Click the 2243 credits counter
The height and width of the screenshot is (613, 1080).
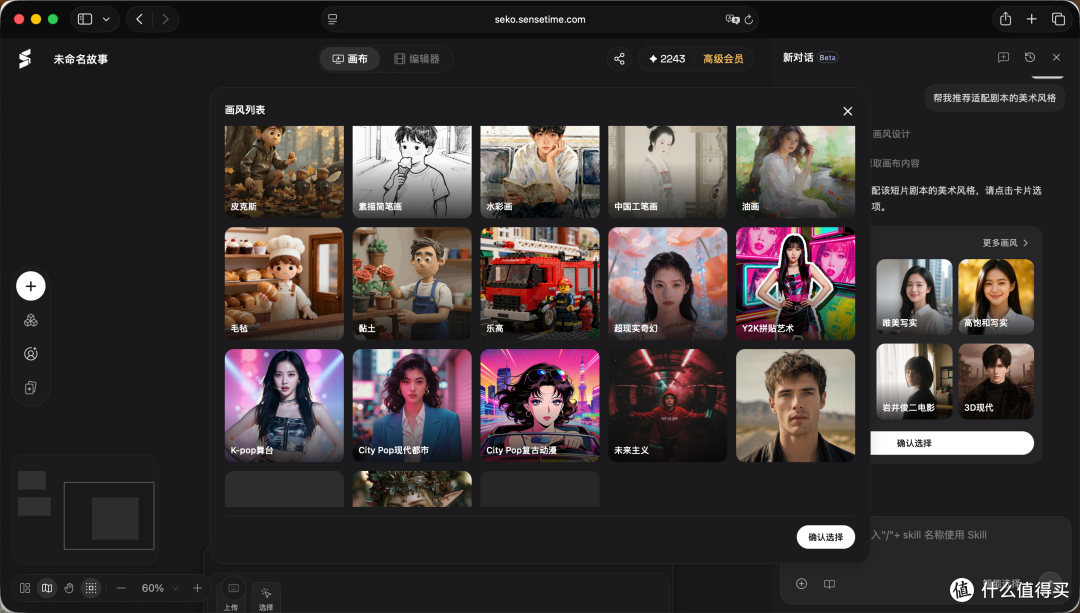pyautogui.click(x=667, y=59)
